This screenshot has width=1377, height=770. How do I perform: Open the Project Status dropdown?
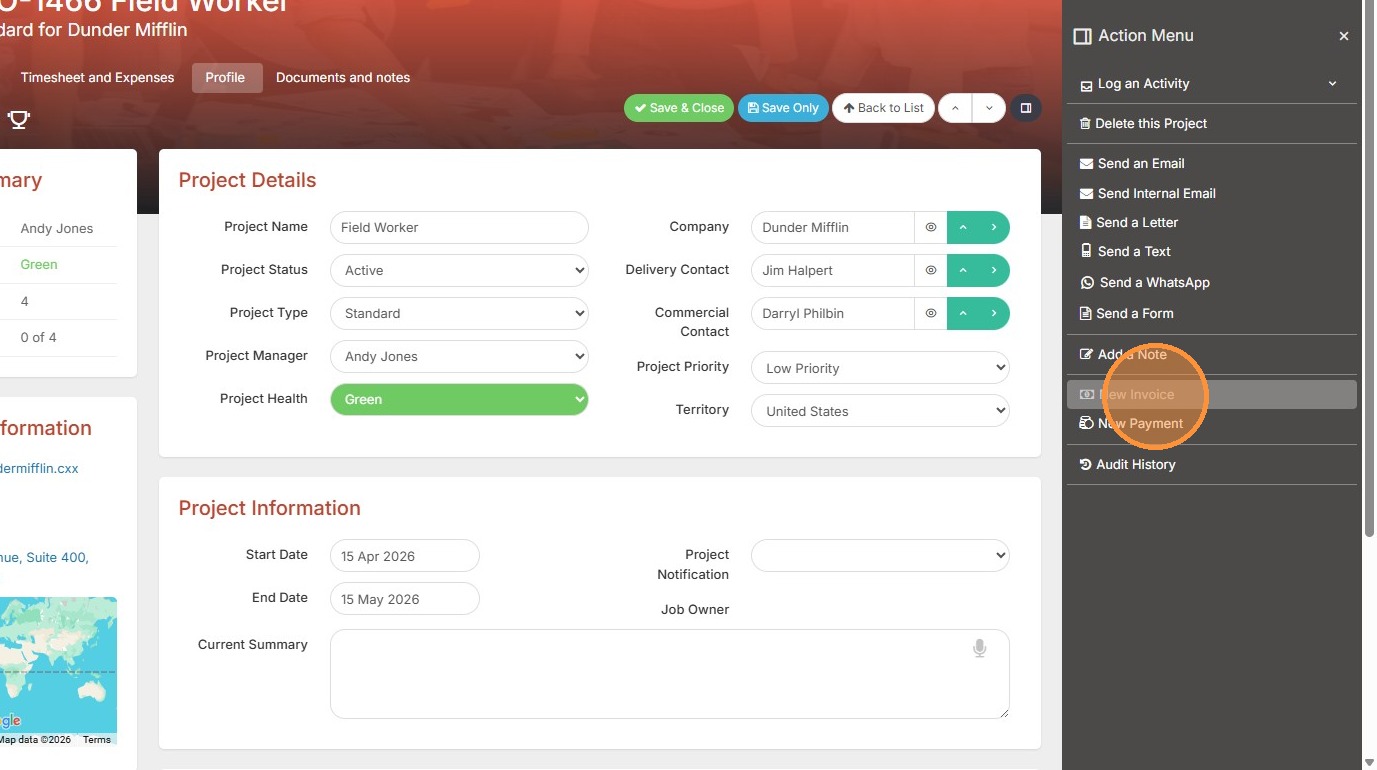point(459,270)
